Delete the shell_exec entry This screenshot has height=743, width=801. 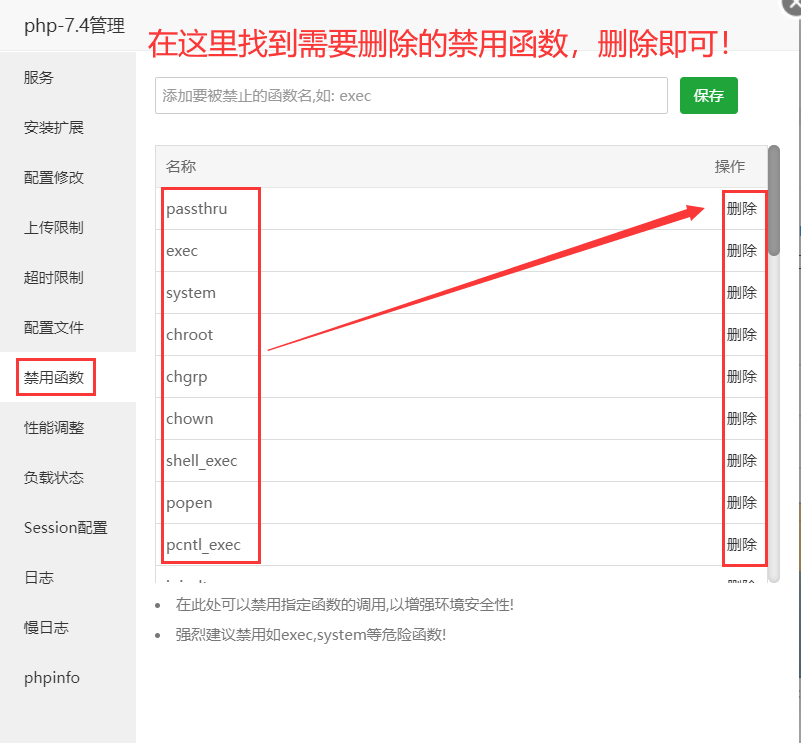tap(741, 461)
